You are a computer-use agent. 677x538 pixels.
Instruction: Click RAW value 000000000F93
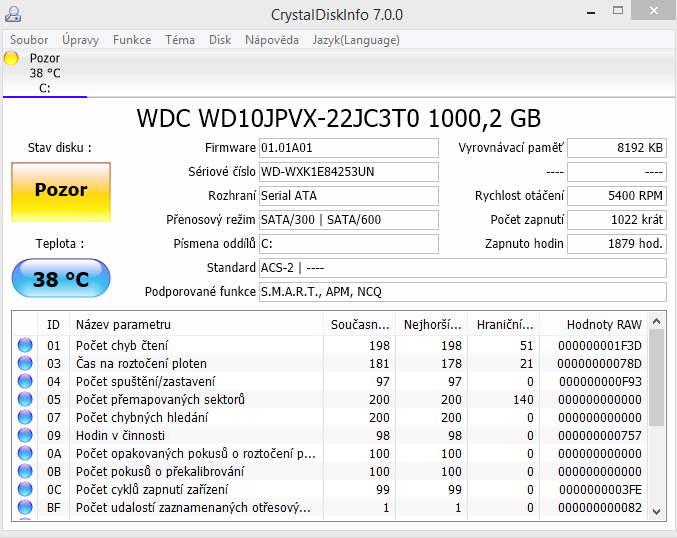point(601,382)
